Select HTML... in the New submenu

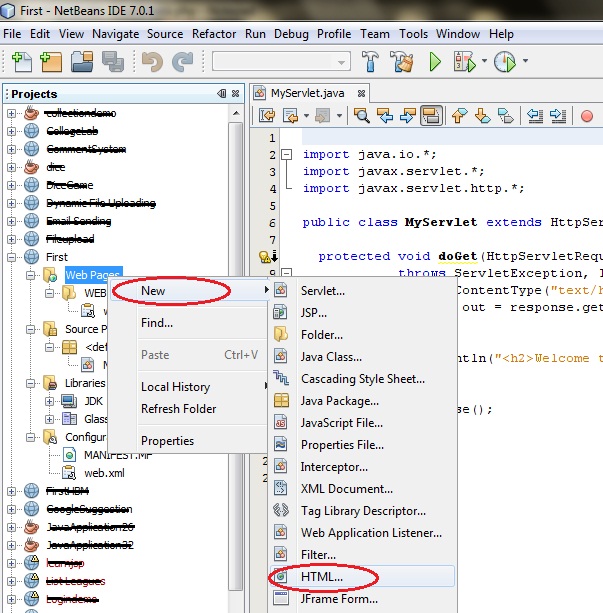tap(362, 577)
